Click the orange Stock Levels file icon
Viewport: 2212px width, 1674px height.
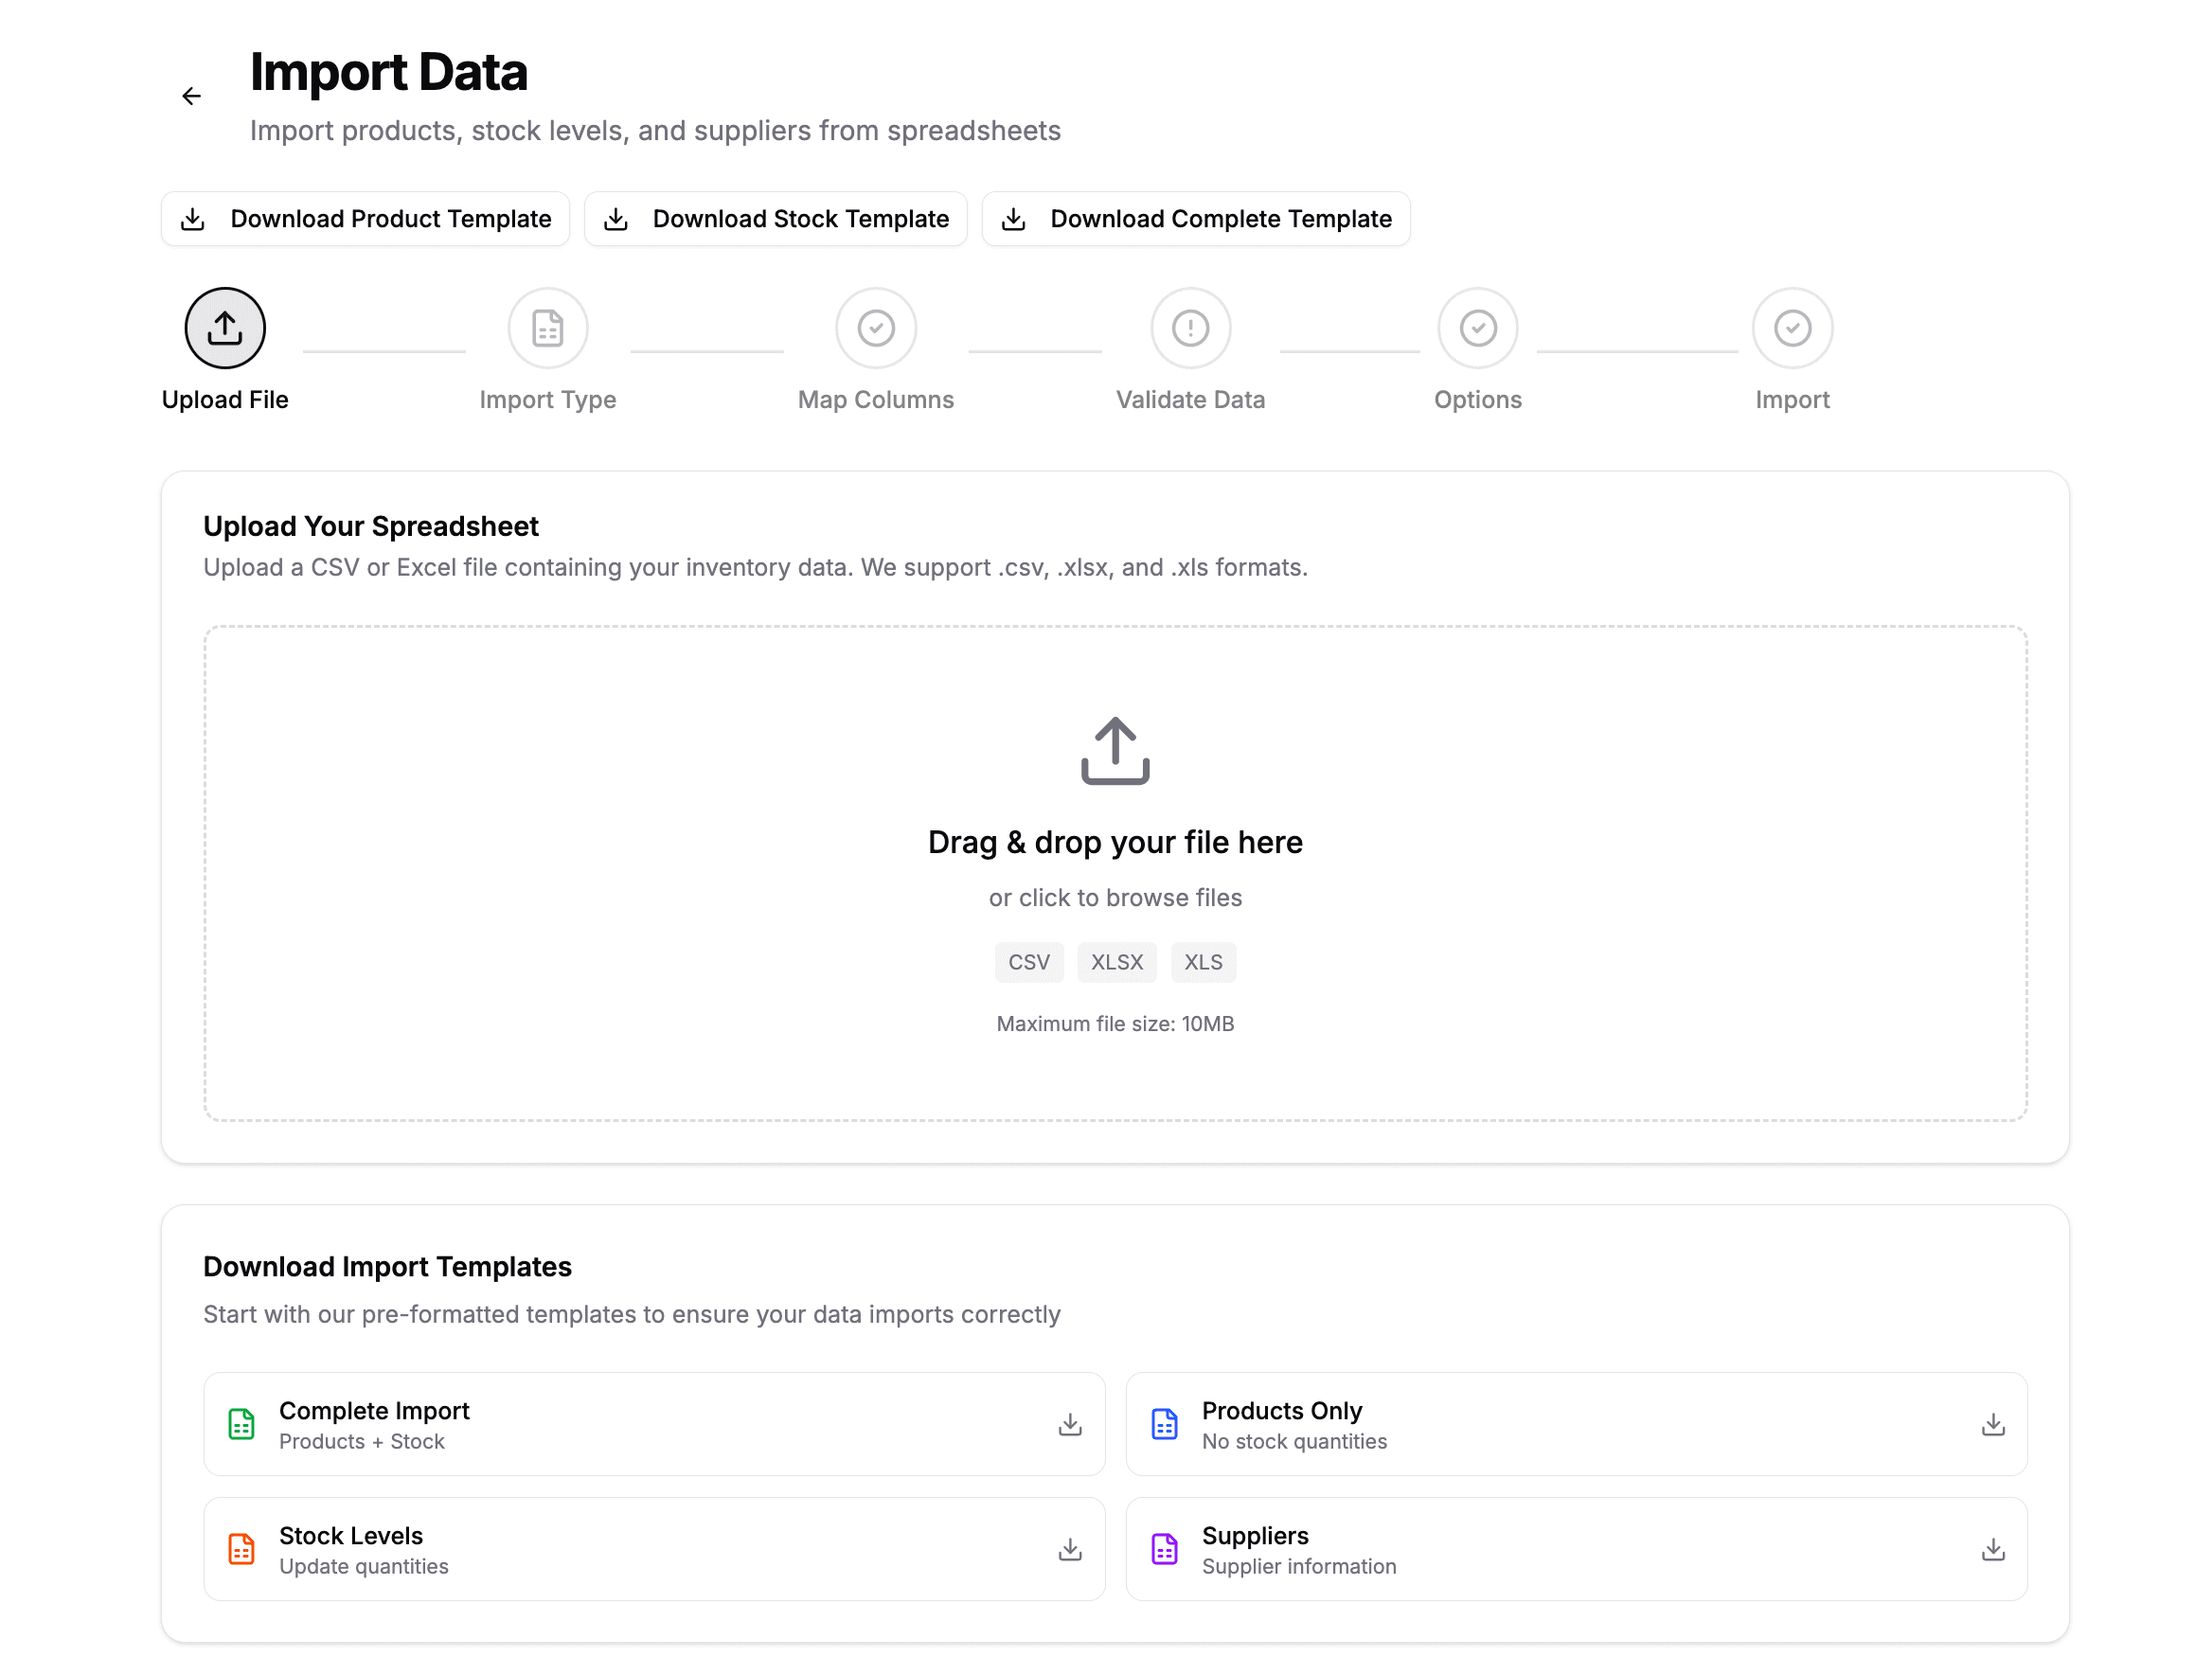[240, 1548]
